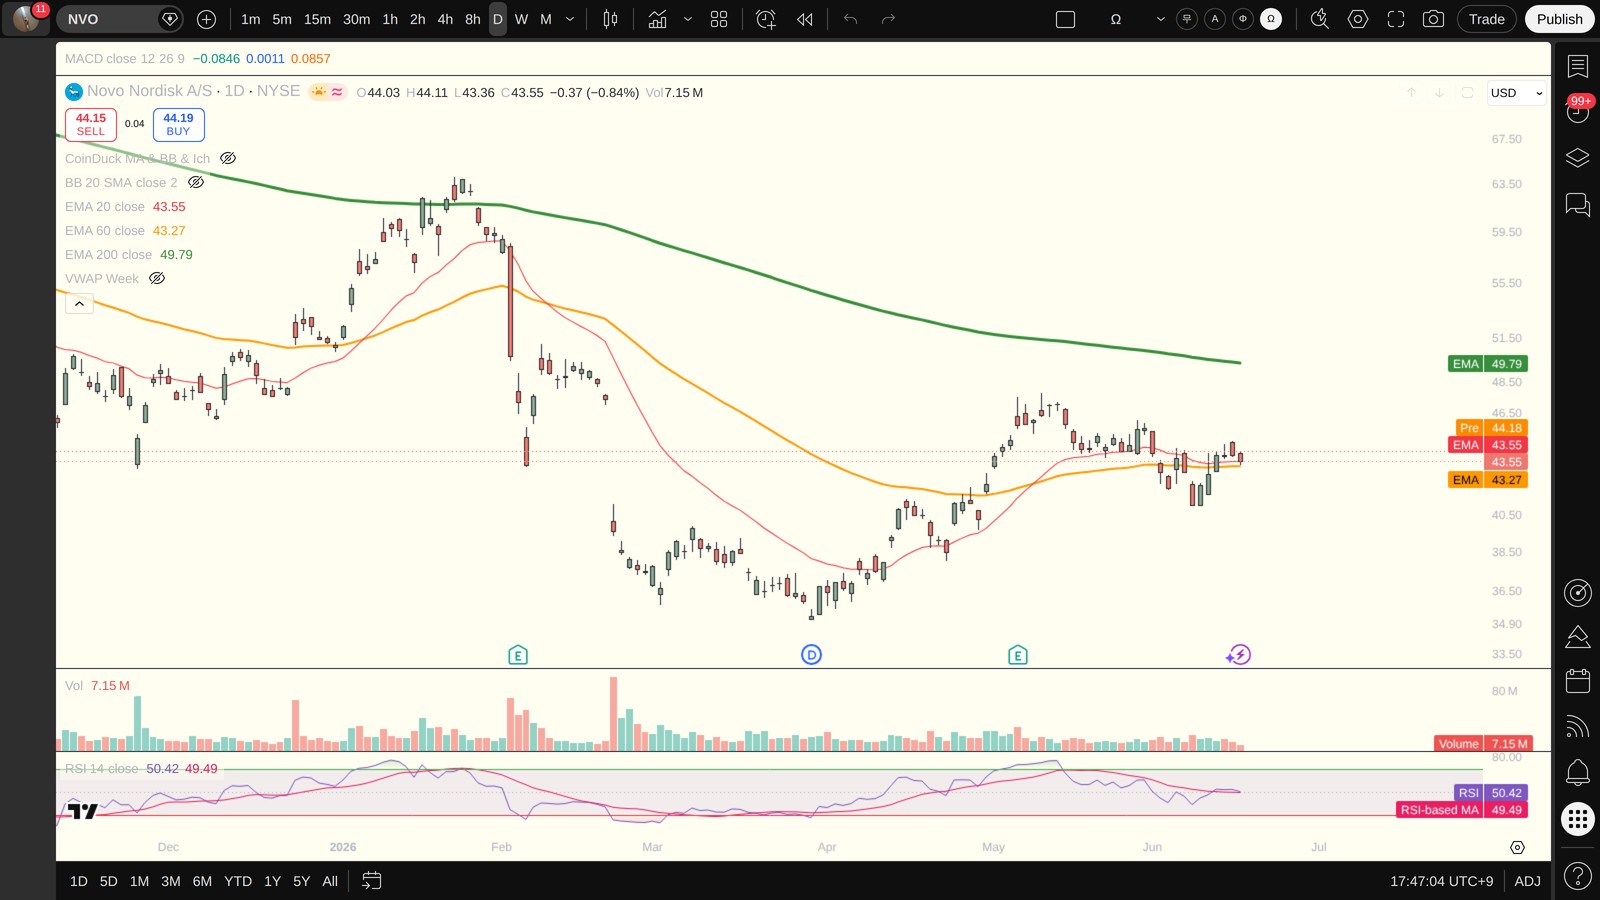Click the Trade button
The width and height of the screenshot is (1600, 900).
1487,19
